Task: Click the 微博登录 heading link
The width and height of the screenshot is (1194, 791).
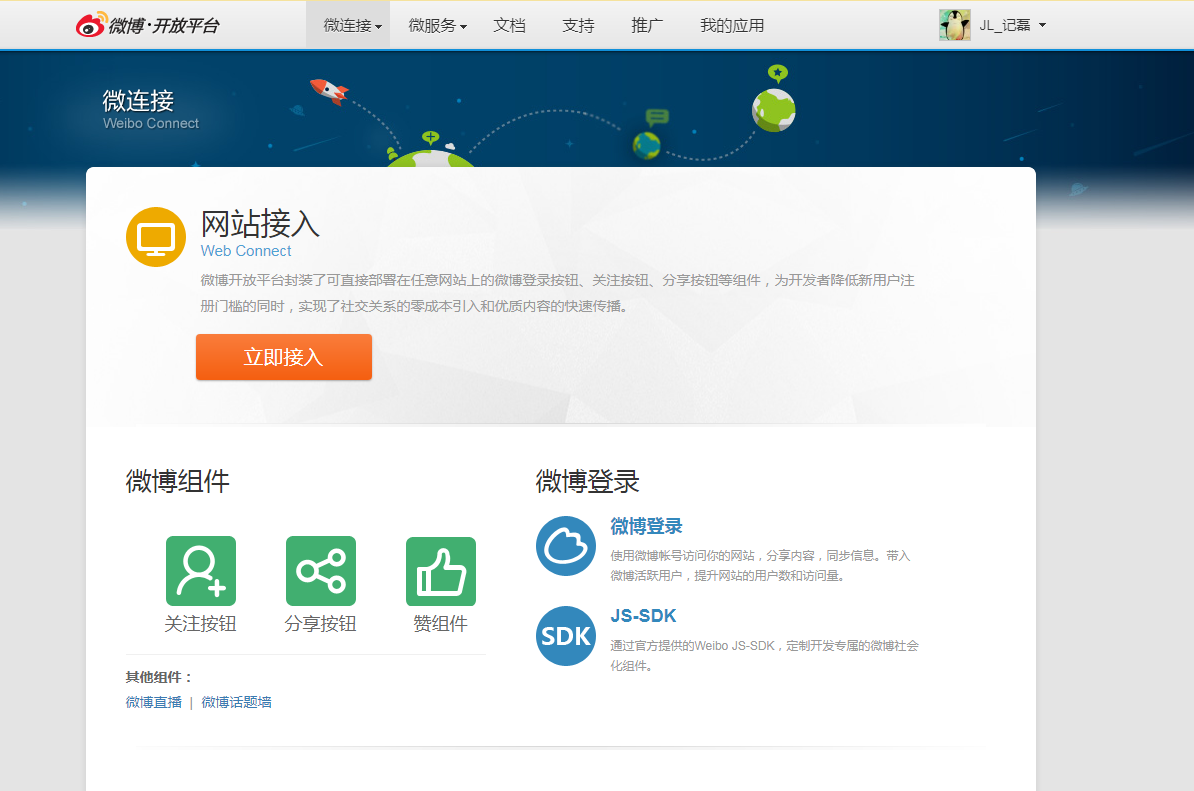Action: tap(646, 525)
